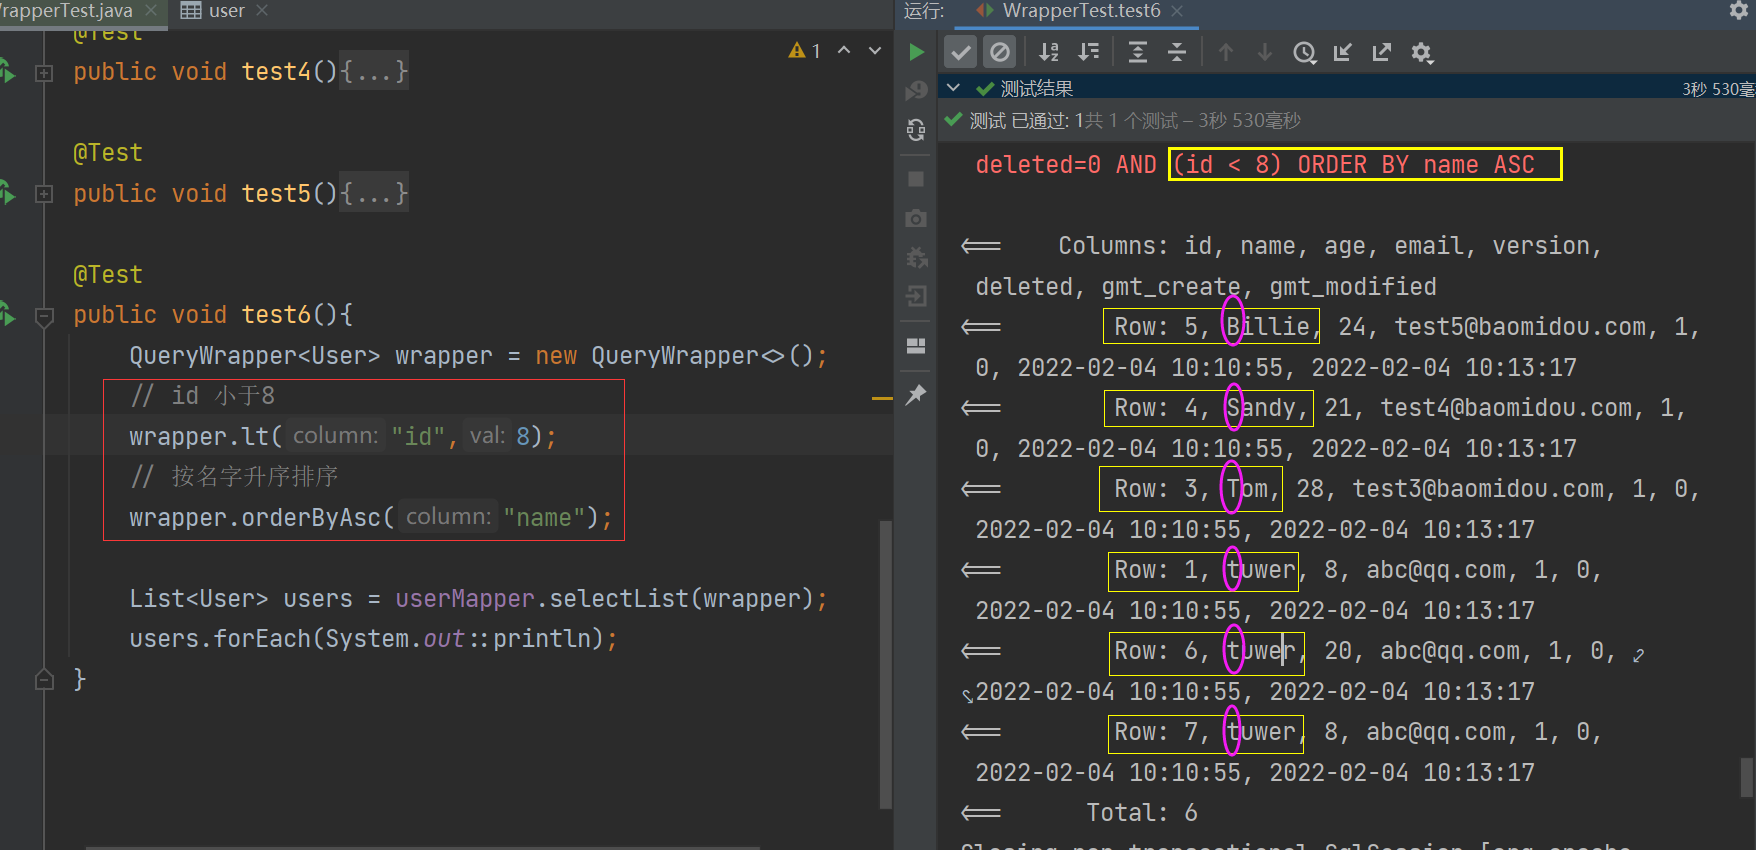Unfold test5 collapsed braces {...}
The width and height of the screenshot is (1756, 850).
point(374,193)
